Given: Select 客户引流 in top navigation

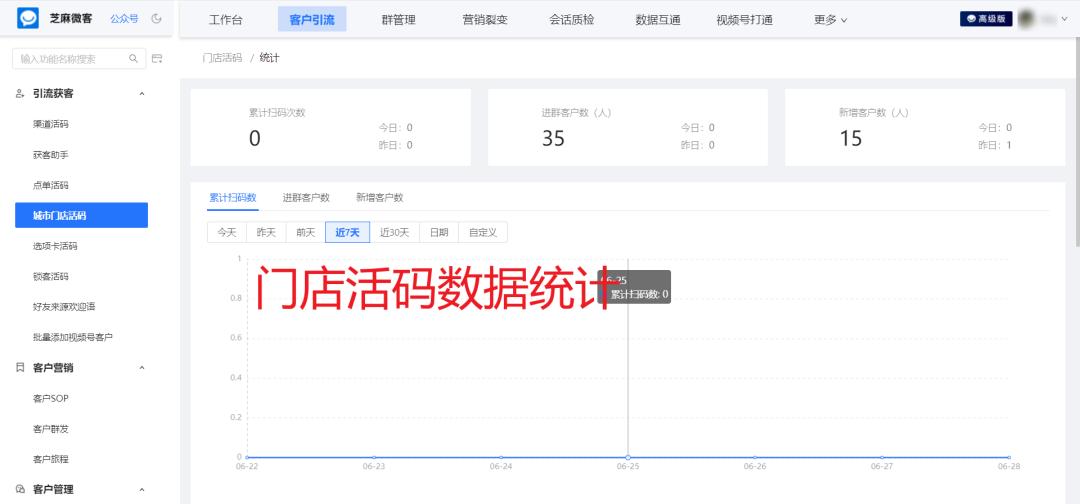Looking at the screenshot, I should [x=312, y=19].
